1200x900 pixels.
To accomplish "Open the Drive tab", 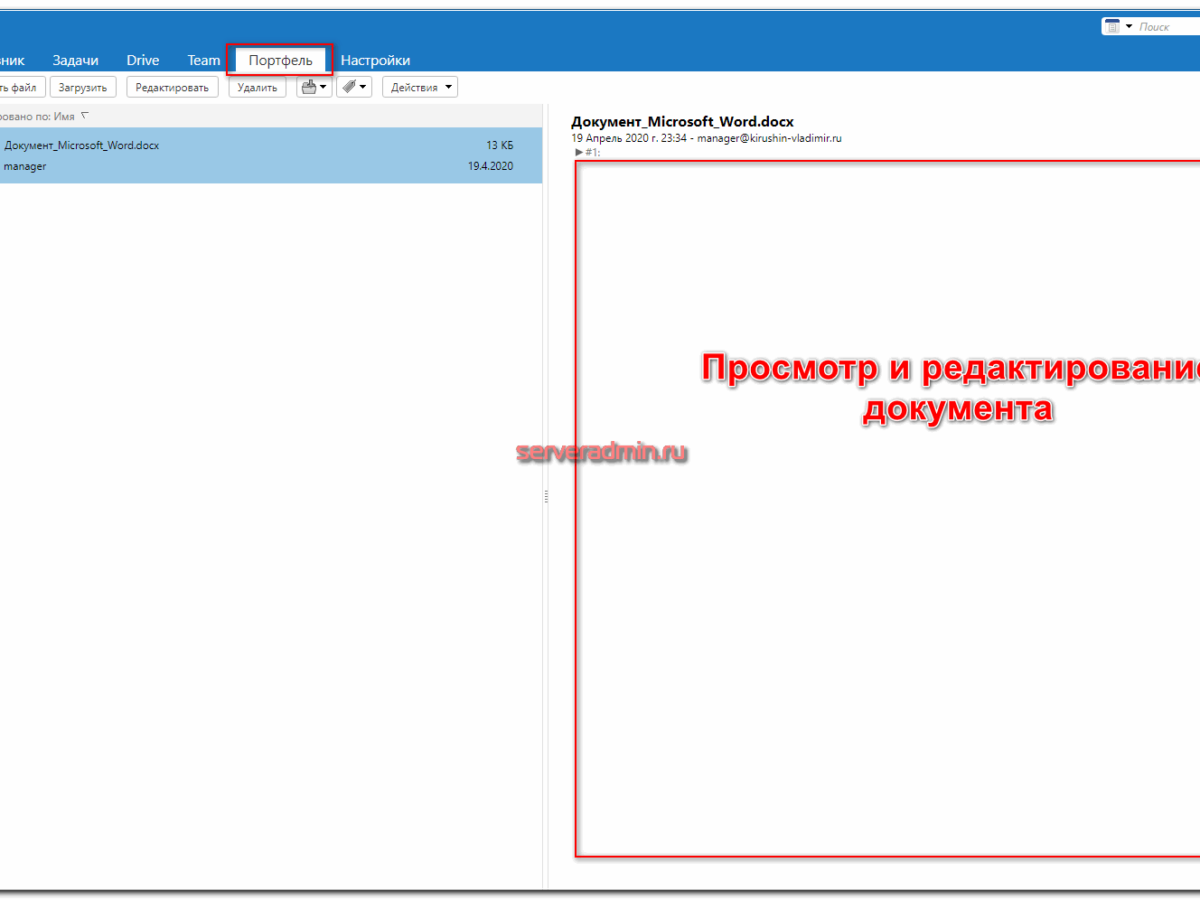I will [143, 60].
